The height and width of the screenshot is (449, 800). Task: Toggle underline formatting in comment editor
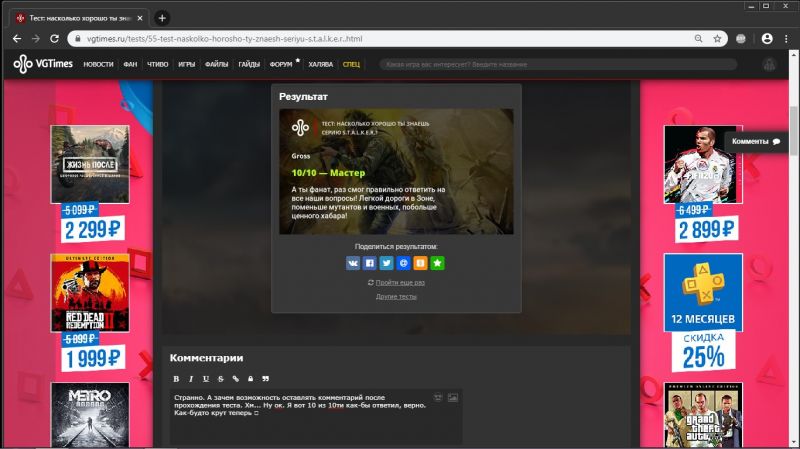[206, 379]
